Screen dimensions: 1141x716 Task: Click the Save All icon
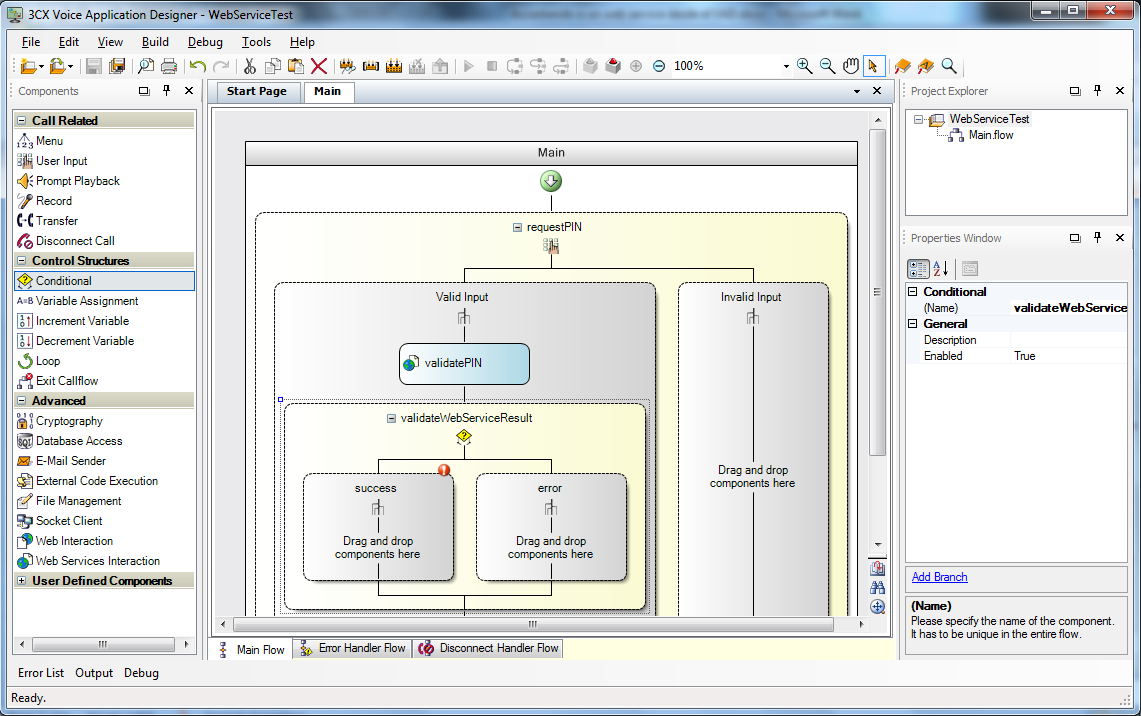[x=116, y=66]
